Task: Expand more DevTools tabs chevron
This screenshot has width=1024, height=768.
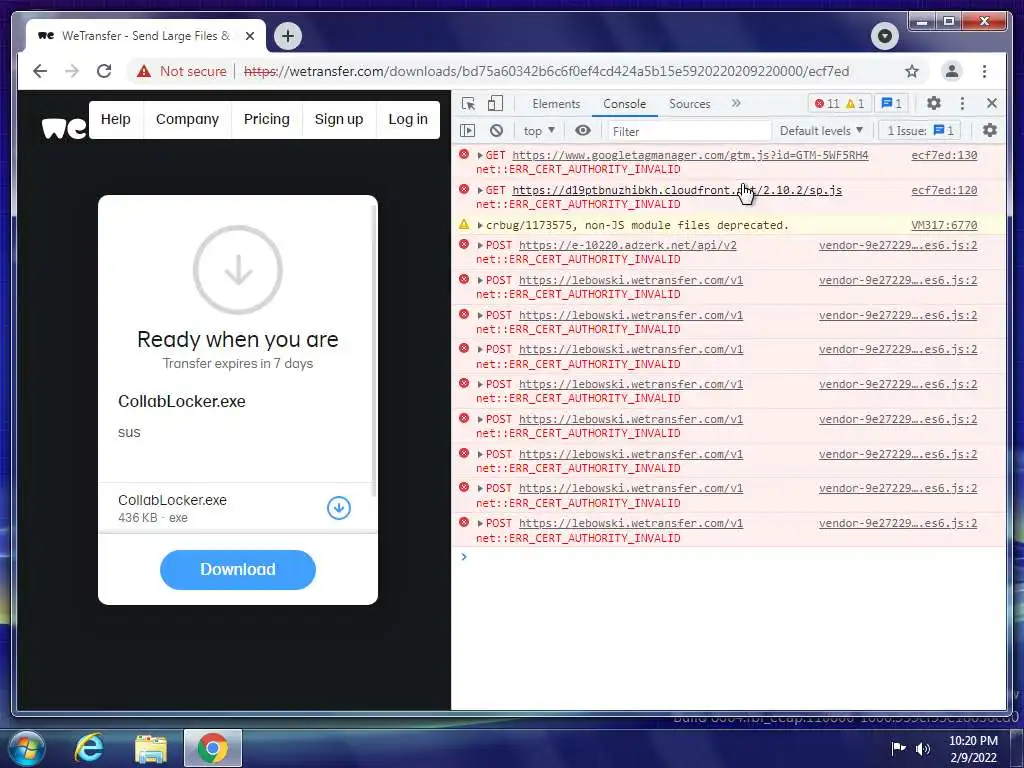Action: point(736,103)
